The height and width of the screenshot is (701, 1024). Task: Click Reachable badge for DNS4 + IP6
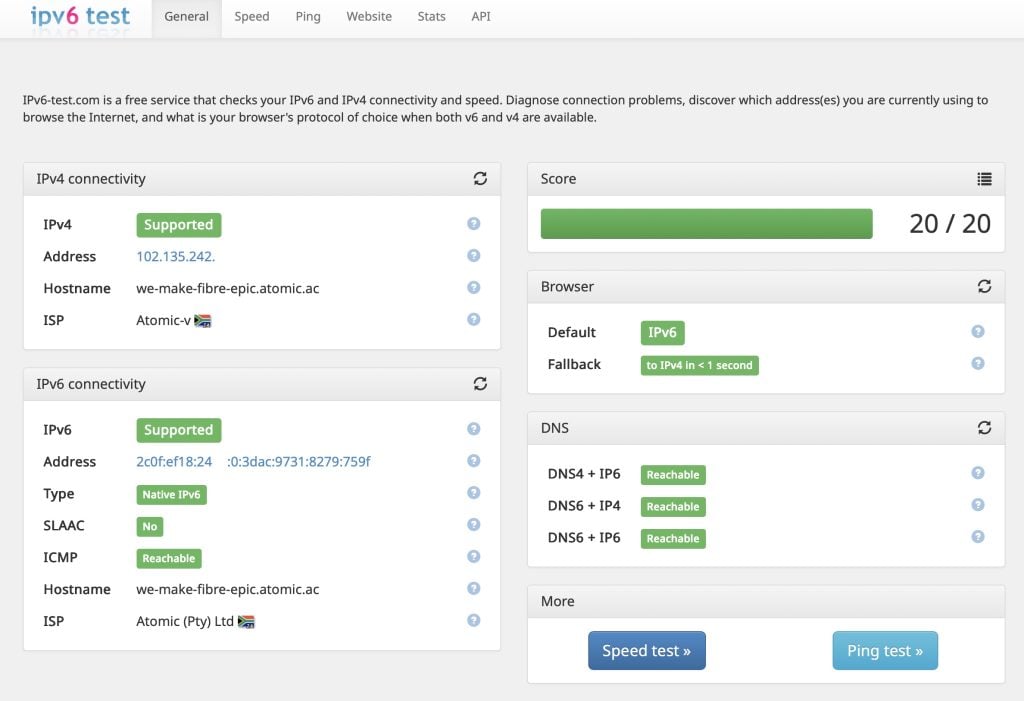click(x=673, y=475)
